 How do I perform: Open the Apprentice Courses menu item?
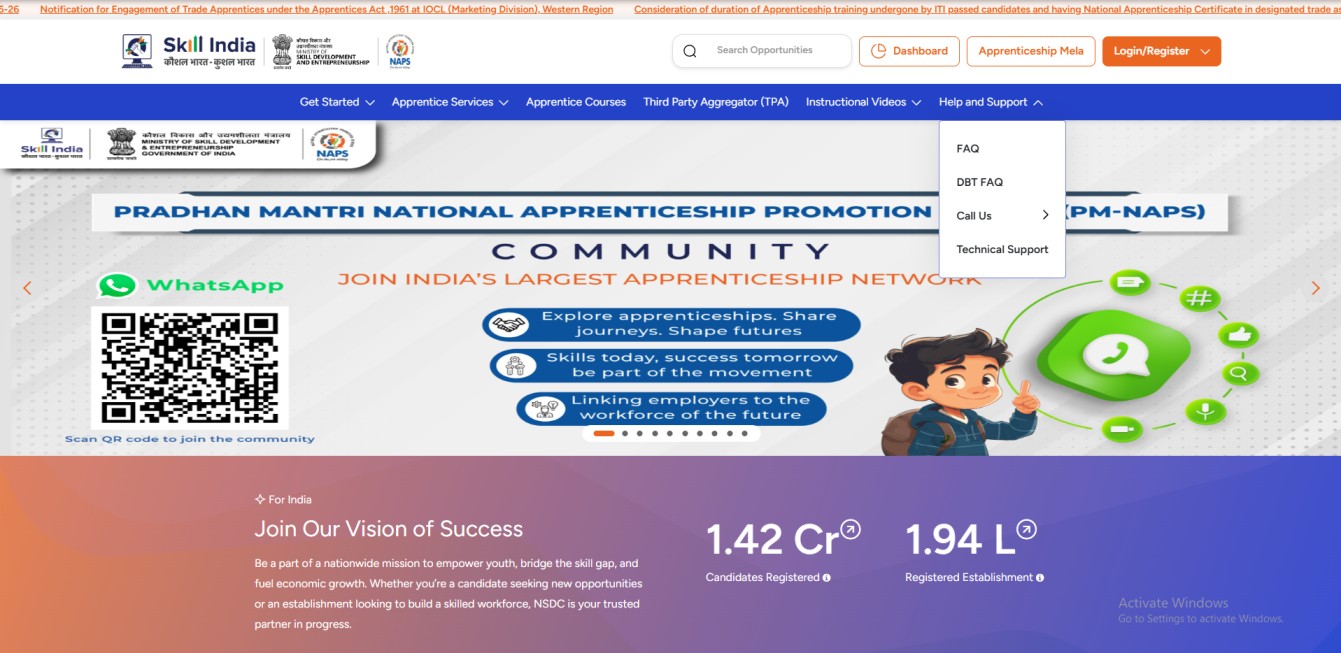tap(575, 101)
